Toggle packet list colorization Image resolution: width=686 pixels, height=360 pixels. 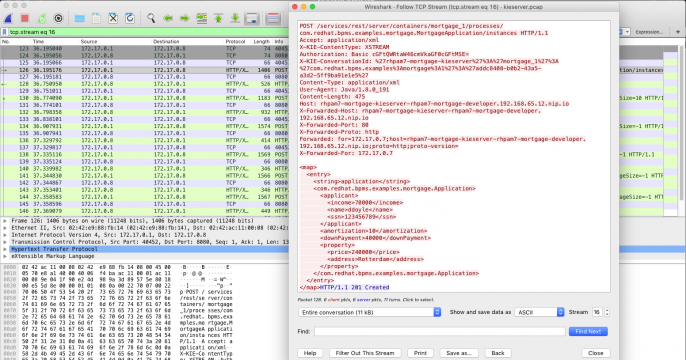[x=273, y=18]
